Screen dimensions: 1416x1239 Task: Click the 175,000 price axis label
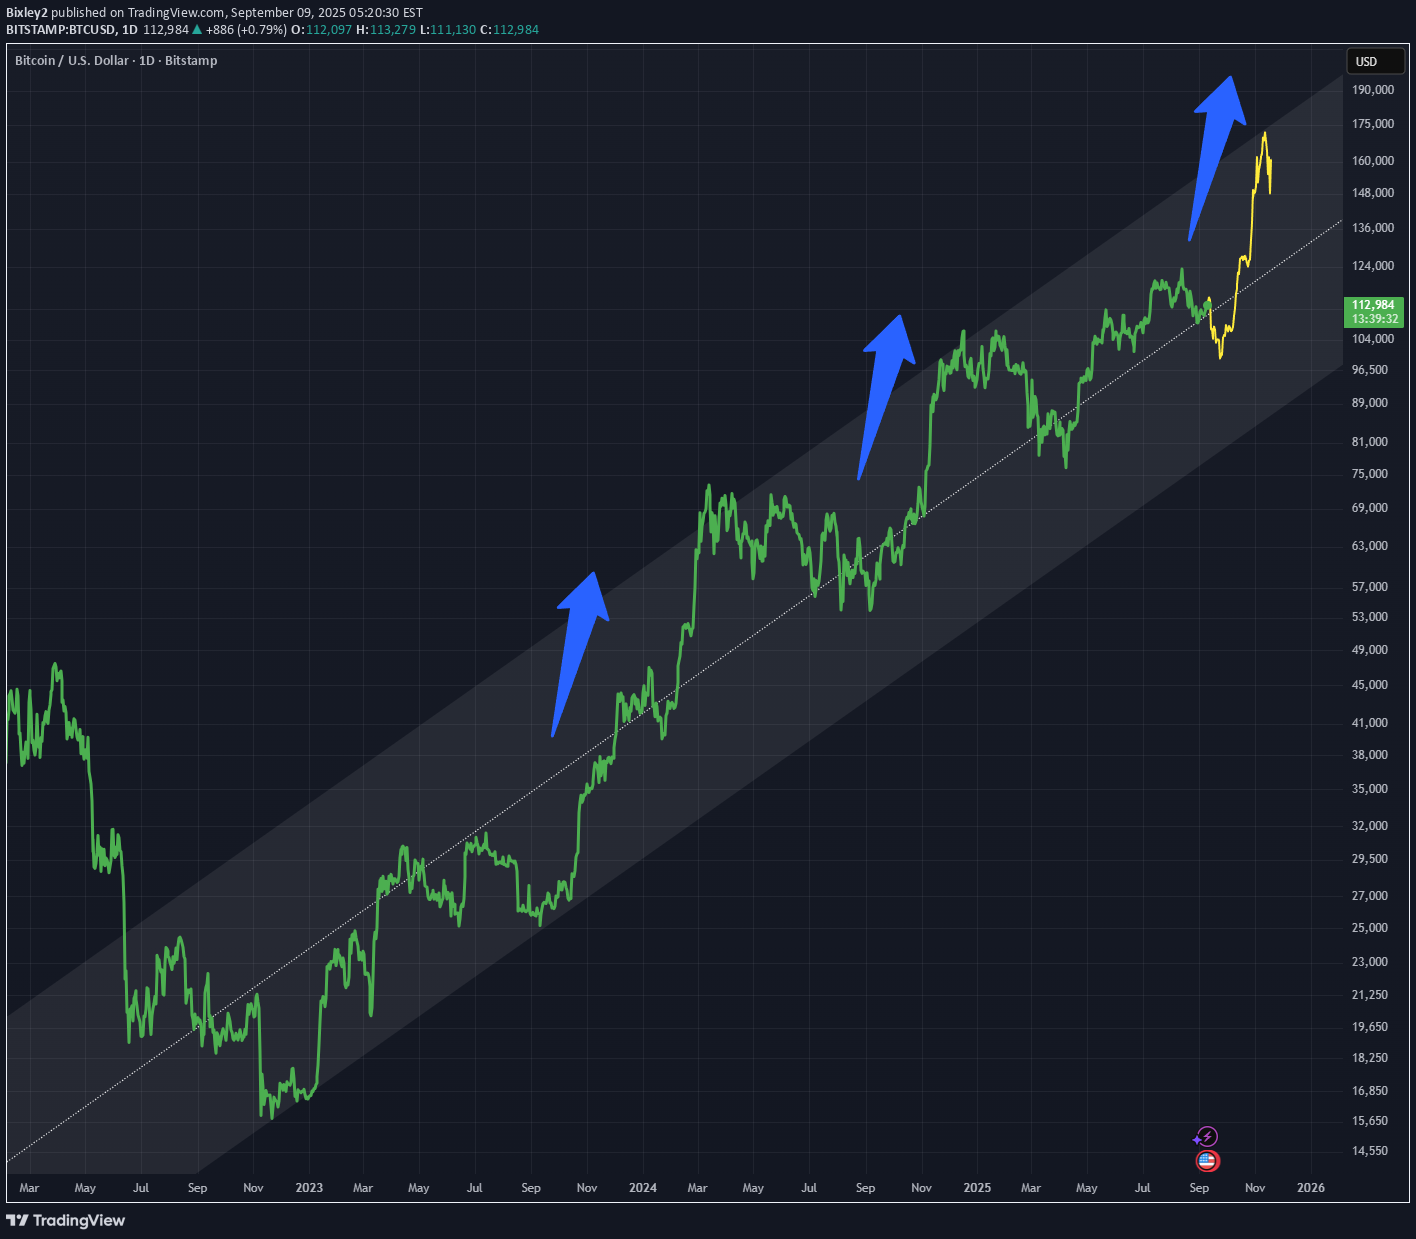click(x=1373, y=124)
